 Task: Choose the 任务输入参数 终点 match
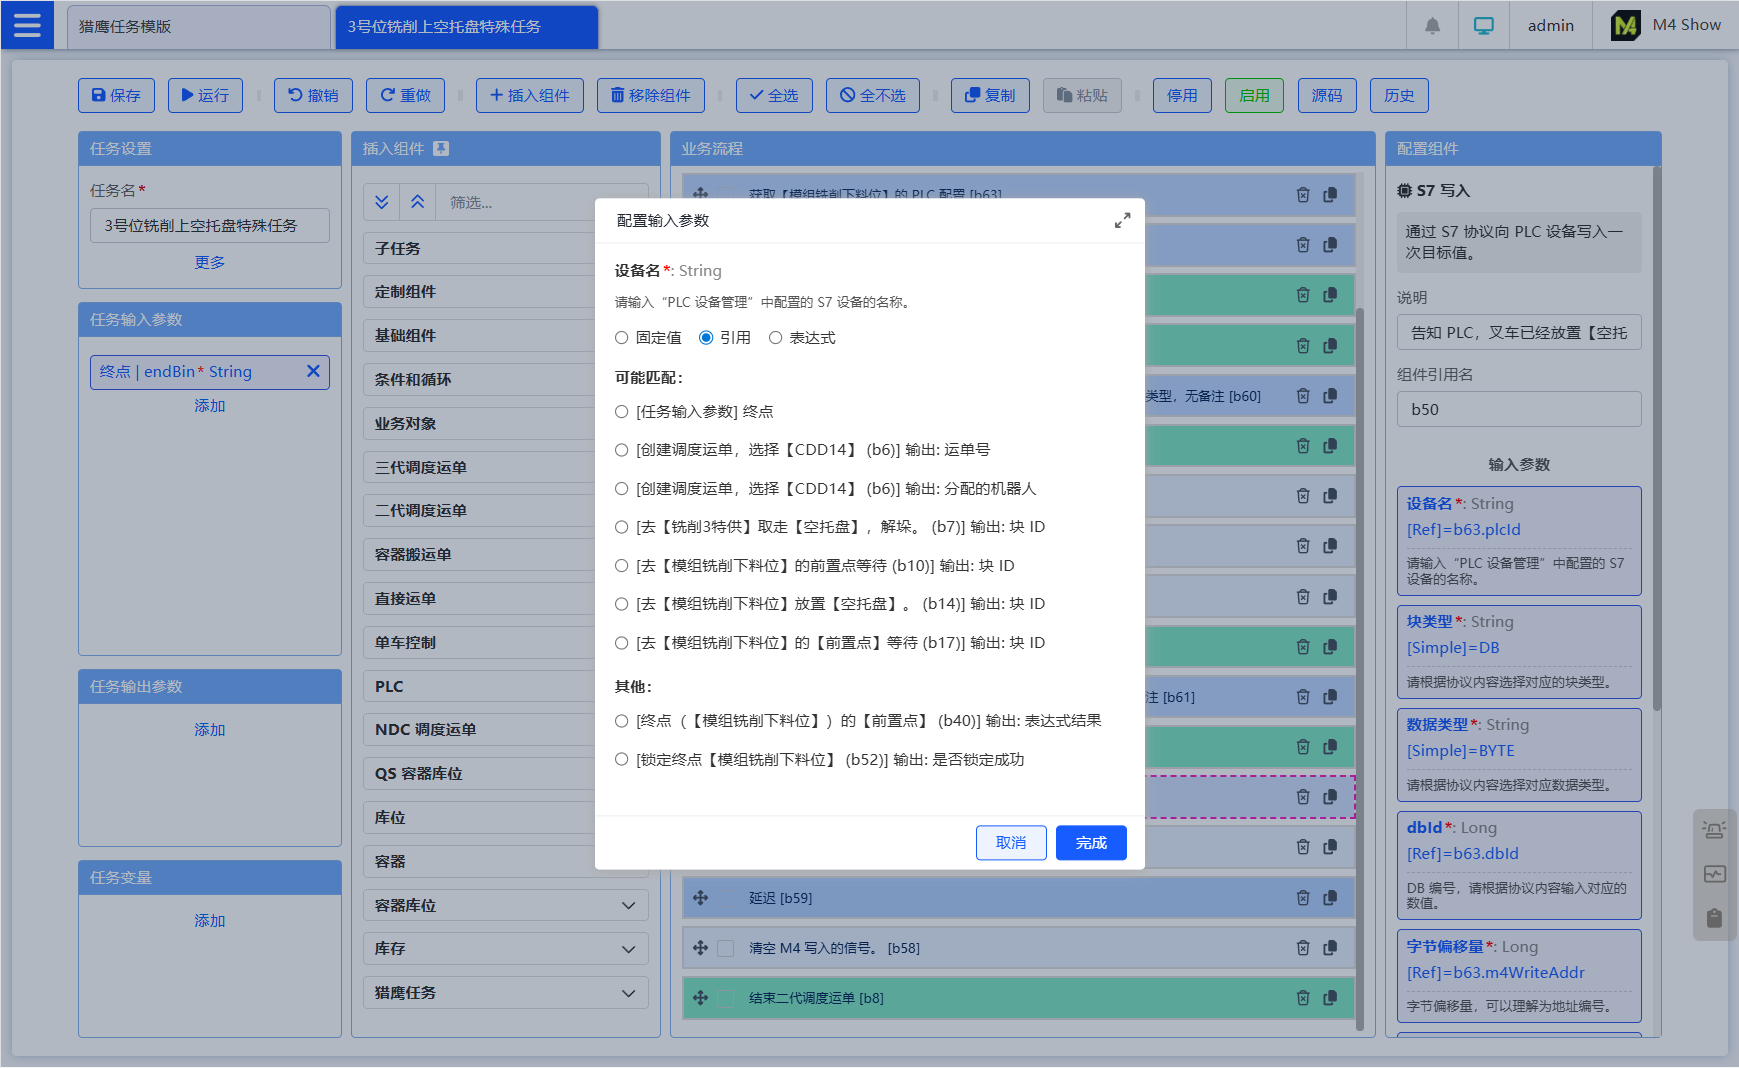pos(622,412)
